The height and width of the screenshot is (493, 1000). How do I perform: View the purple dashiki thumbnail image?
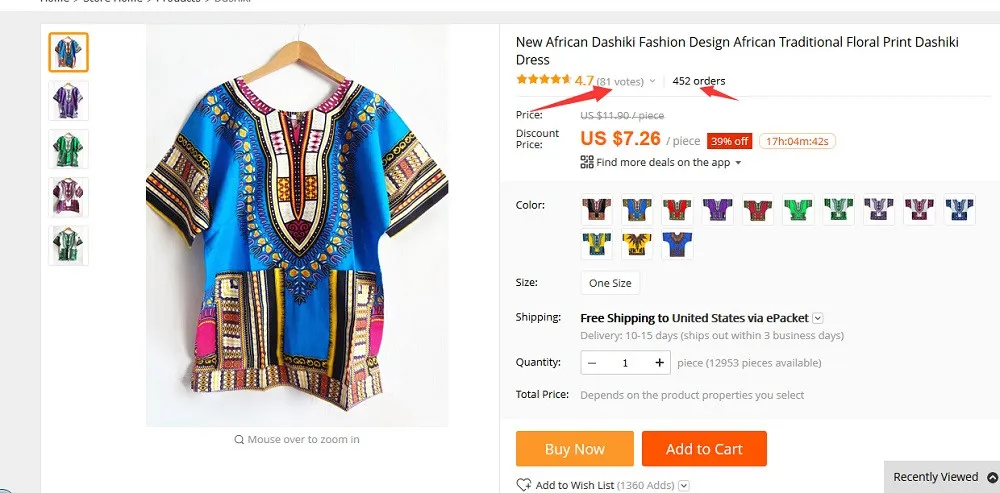point(69,101)
